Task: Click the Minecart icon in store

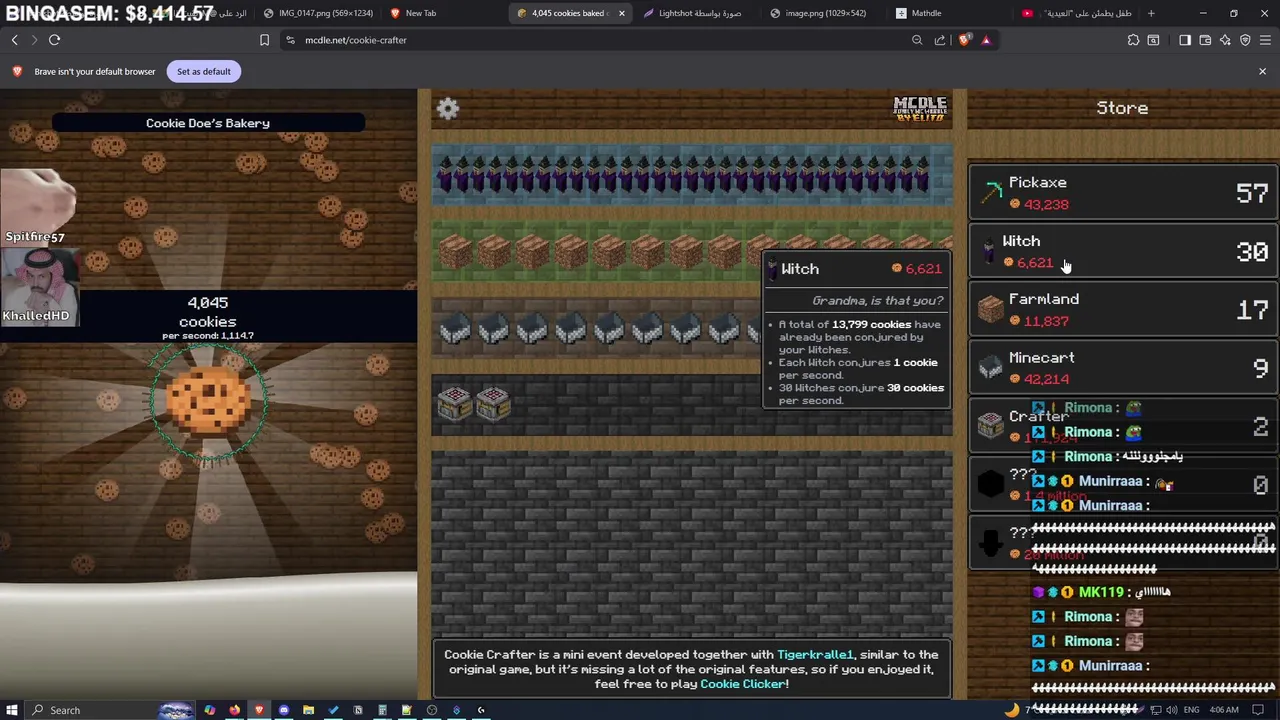Action: click(991, 368)
